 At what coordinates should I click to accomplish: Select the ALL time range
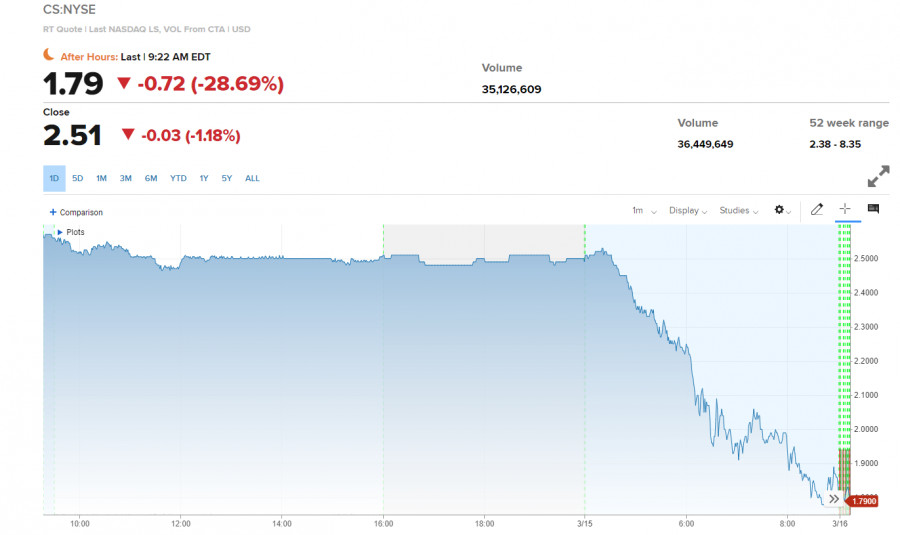(252, 179)
